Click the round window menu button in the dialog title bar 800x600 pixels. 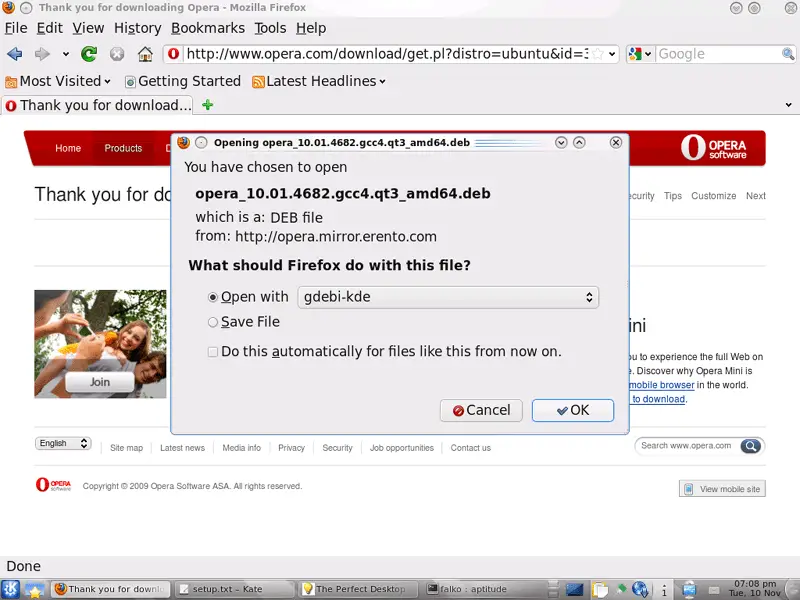201,142
